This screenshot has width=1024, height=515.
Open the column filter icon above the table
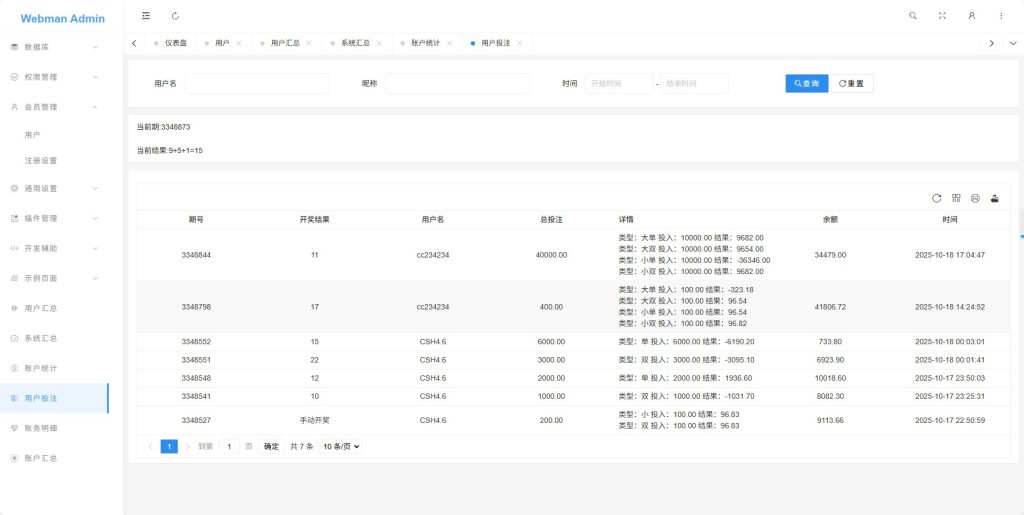(956, 198)
